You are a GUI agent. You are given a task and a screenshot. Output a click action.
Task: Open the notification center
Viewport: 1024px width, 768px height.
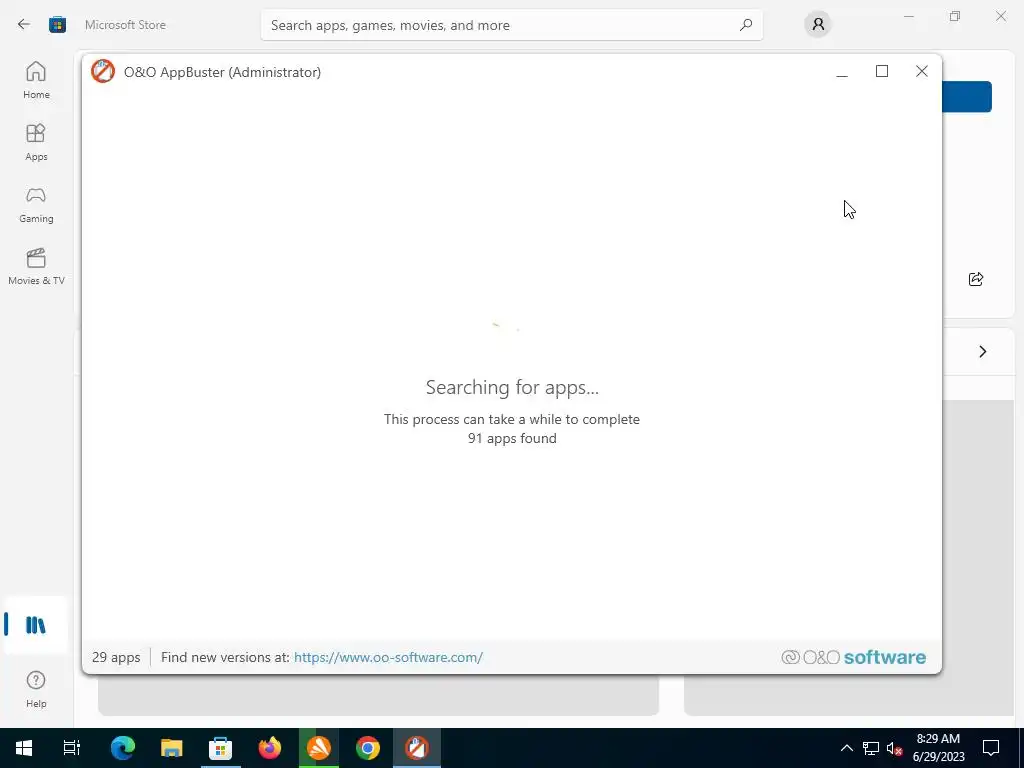pyautogui.click(x=991, y=748)
